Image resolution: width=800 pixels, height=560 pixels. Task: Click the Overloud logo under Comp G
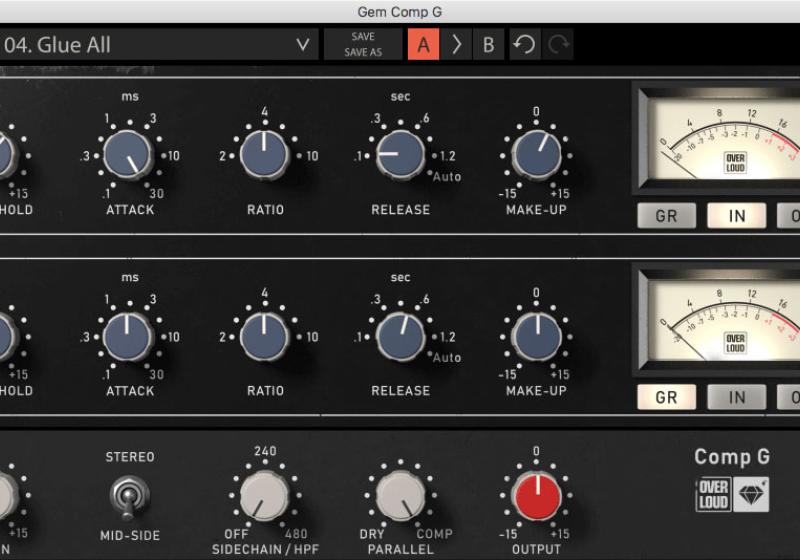[x=713, y=495]
